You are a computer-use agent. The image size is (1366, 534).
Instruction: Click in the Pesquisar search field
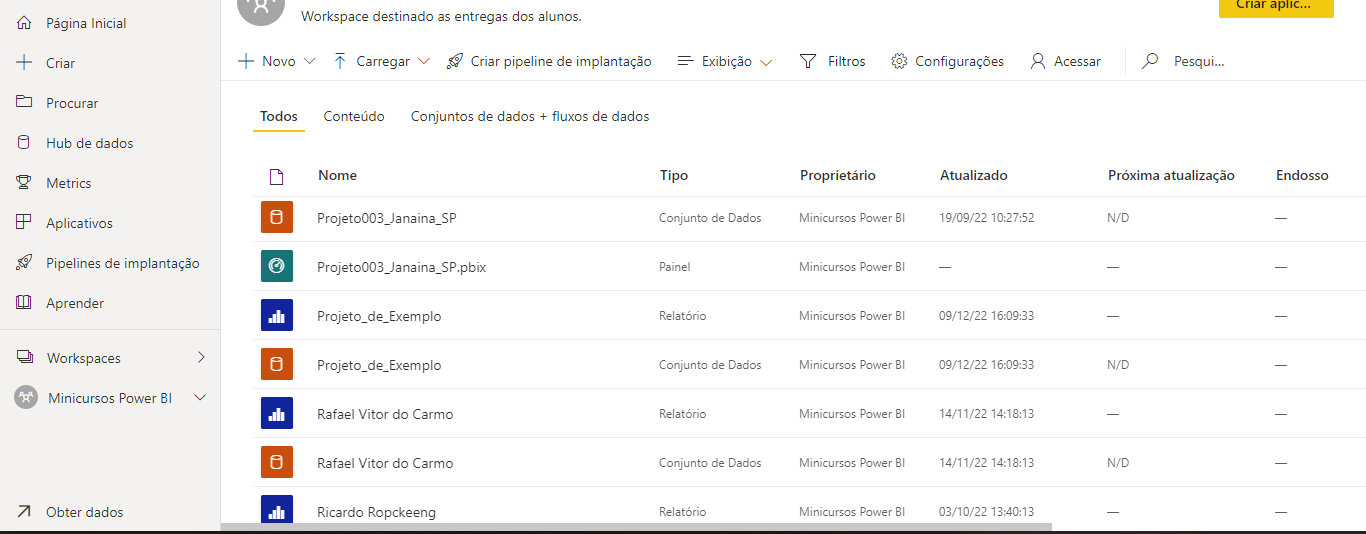pyautogui.click(x=1199, y=61)
